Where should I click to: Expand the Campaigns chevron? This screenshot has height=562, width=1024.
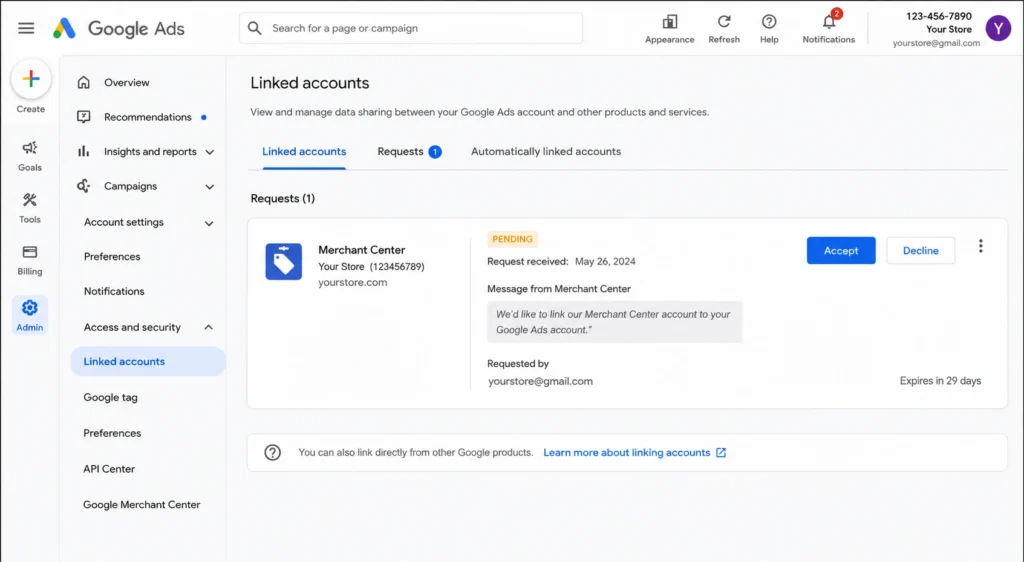[x=210, y=187]
